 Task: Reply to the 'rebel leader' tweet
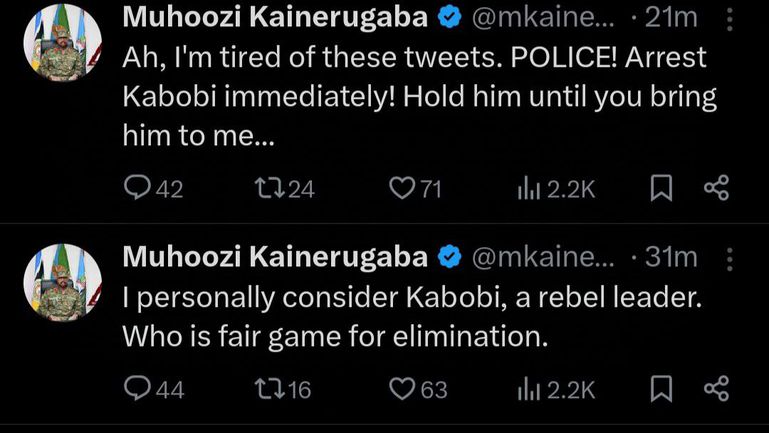(137, 389)
